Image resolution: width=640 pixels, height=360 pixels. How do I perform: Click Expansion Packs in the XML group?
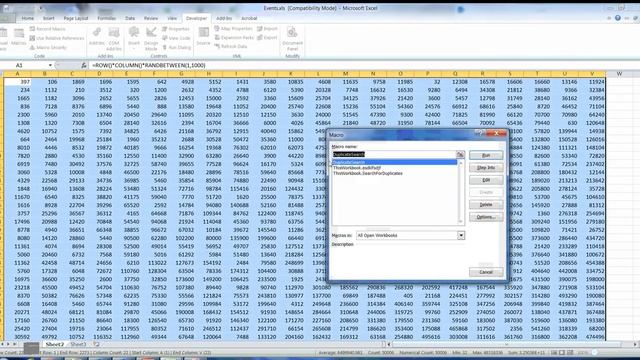(x=234, y=38)
